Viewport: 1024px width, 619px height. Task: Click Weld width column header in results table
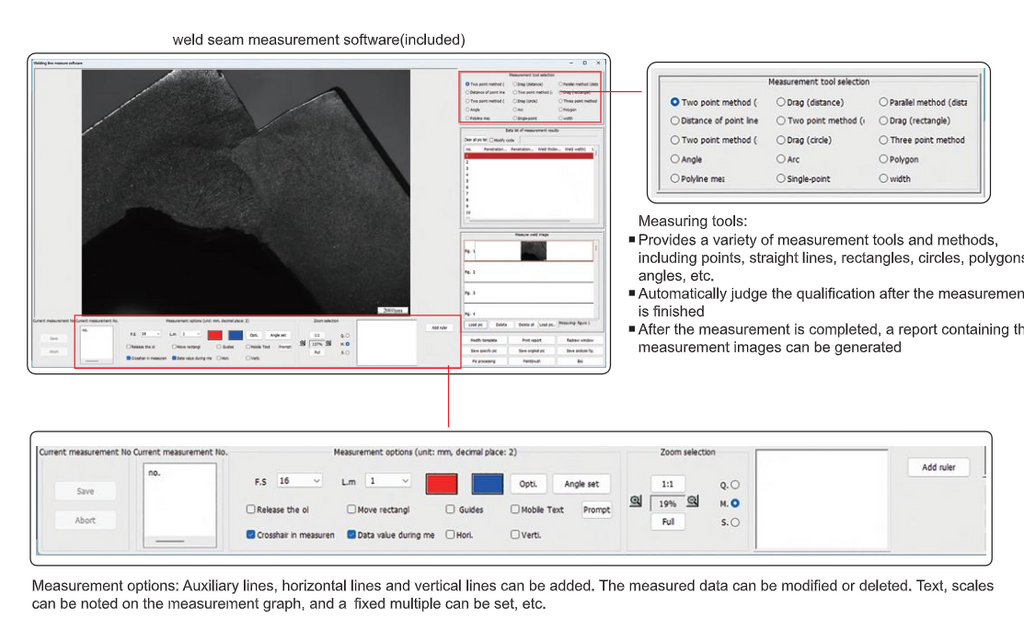(x=575, y=149)
